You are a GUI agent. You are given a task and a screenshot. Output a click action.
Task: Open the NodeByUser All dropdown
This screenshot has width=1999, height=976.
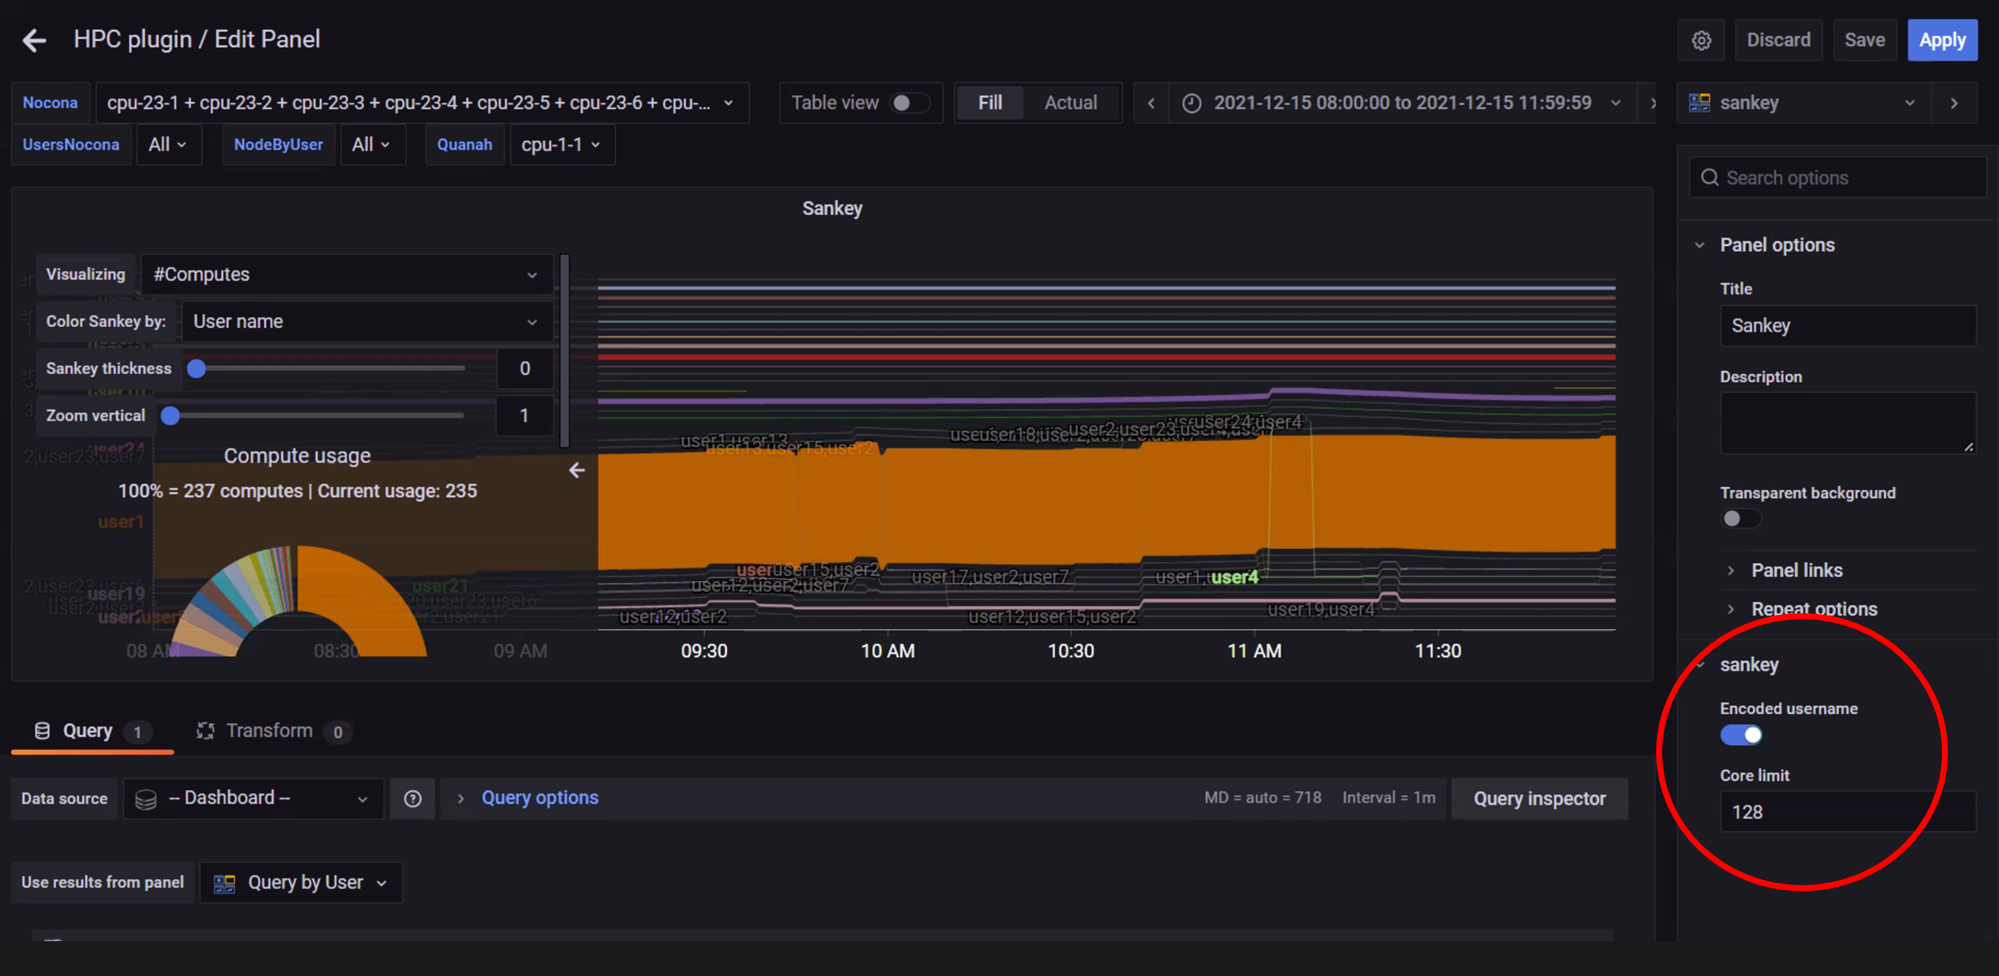click(x=372, y=145)
